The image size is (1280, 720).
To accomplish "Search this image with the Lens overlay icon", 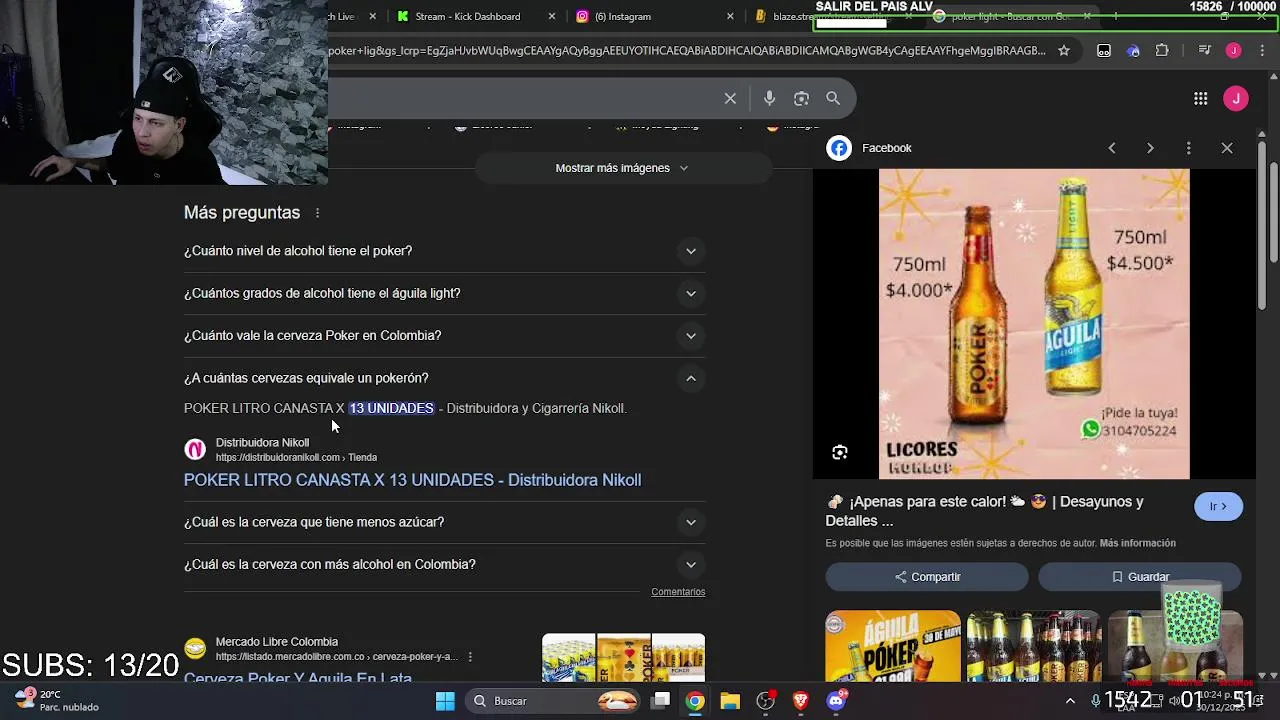I will click(840, 452).
